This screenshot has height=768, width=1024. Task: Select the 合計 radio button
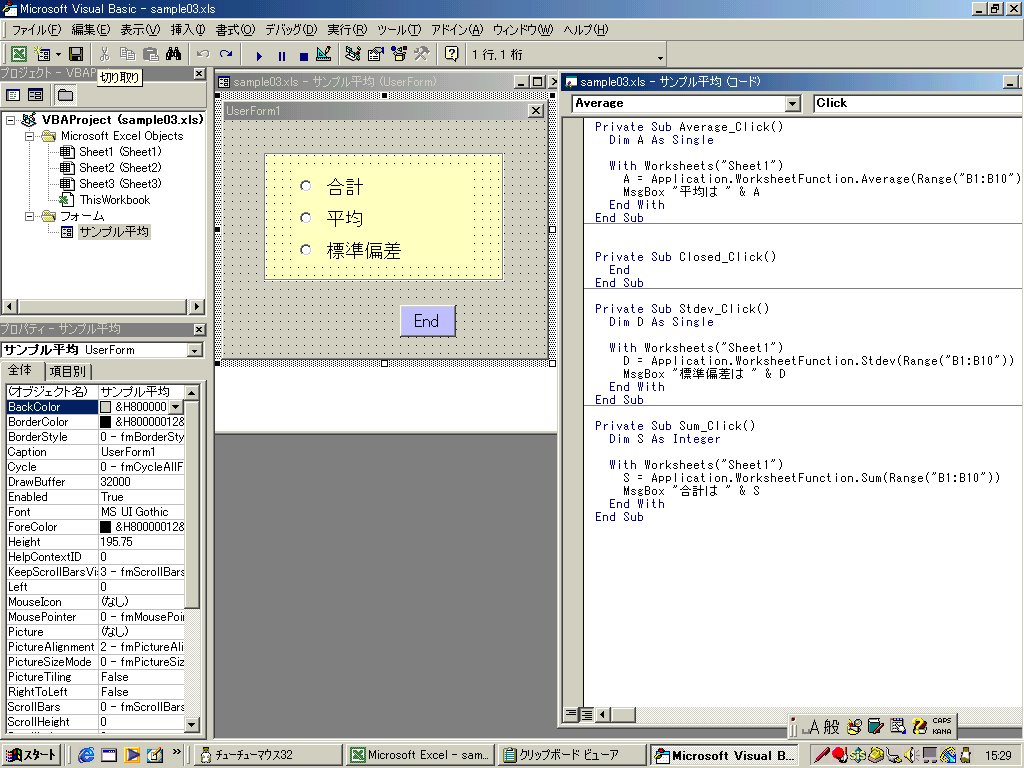click(306, 186)
